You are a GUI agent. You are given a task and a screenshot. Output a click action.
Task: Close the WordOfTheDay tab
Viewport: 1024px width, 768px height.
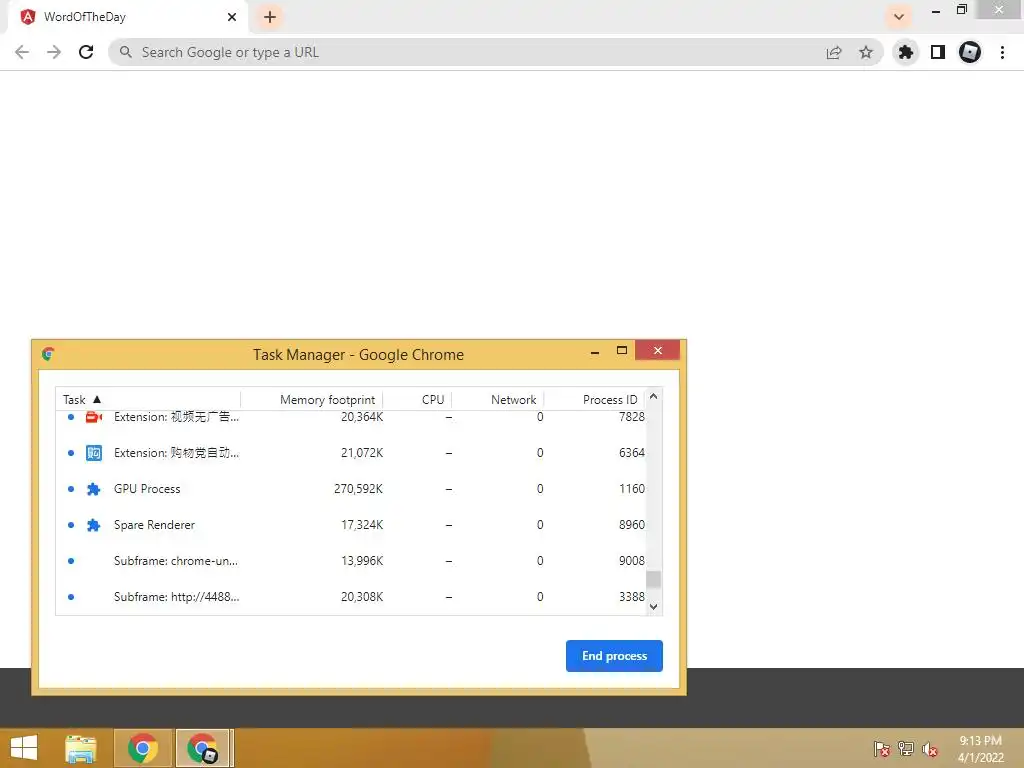coord(232,17)
